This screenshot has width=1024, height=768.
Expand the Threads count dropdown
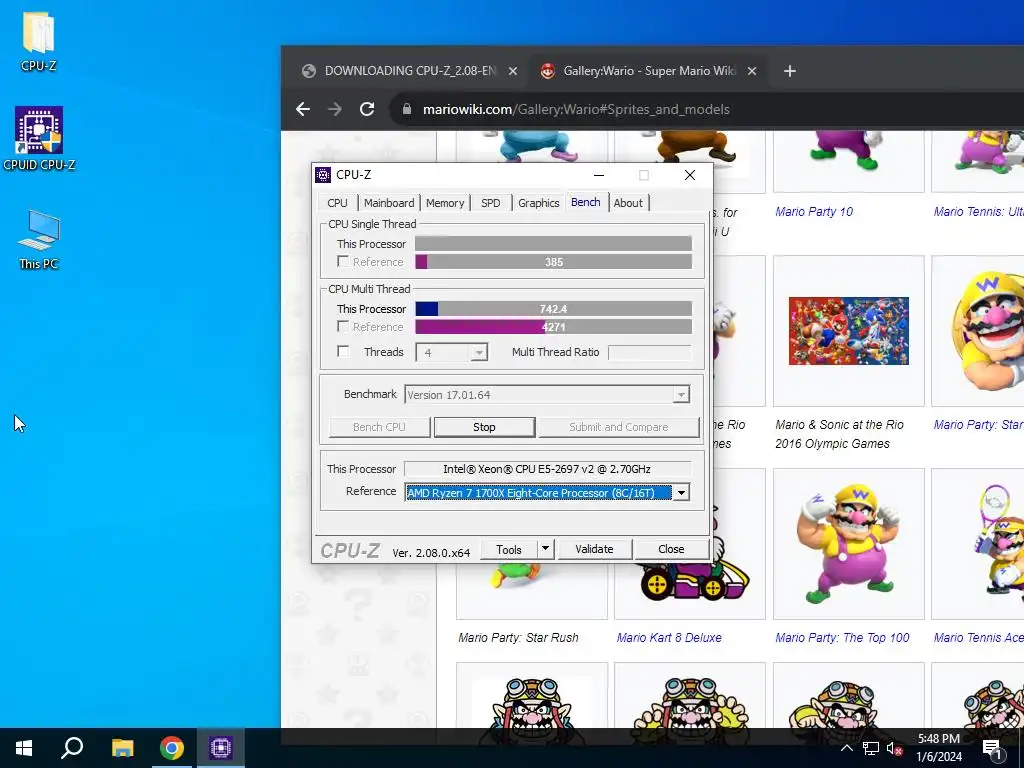coord(479,353)
